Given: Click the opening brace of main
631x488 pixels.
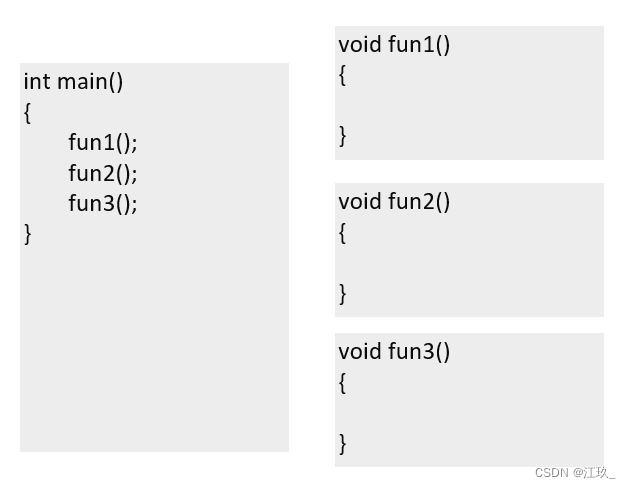Looking at the screenshot, I should [x=28, y=113].
